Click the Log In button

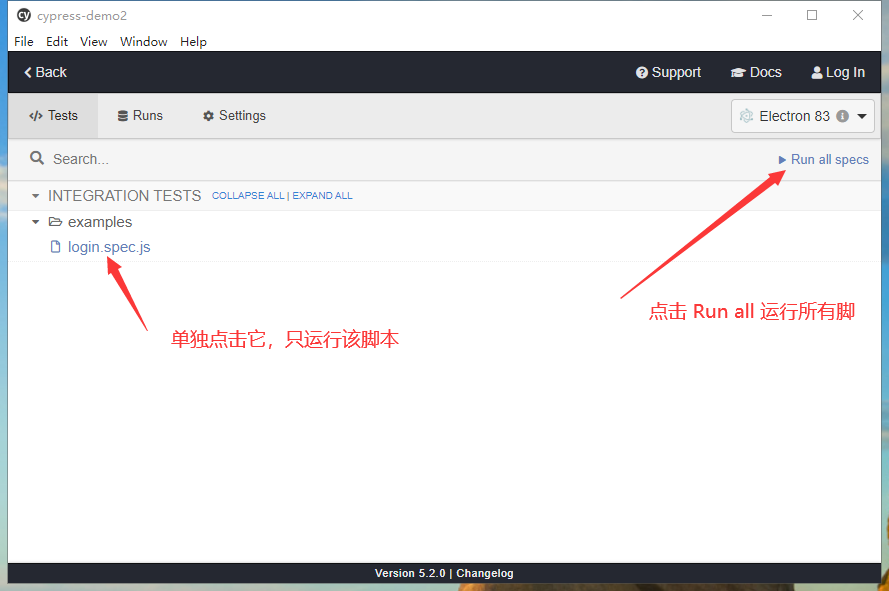(838, 73)
